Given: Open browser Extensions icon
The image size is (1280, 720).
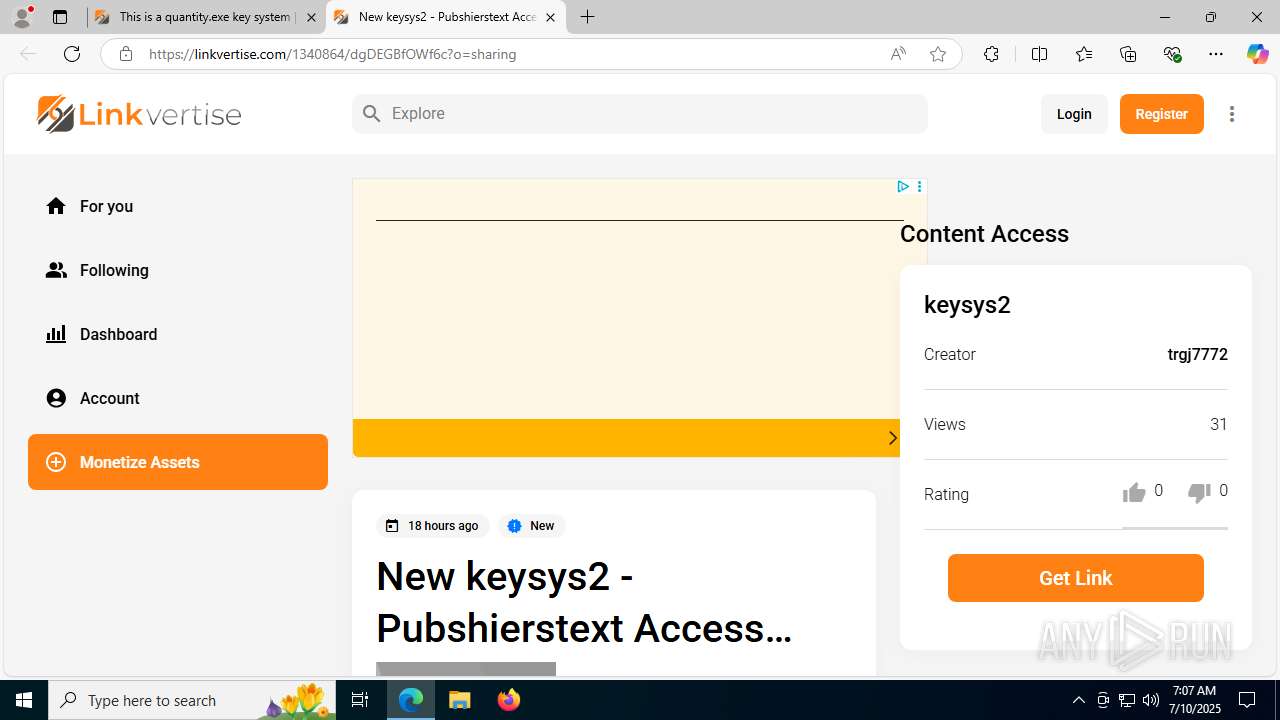Looking at the screenshot, I should click(x=991, y=54).
